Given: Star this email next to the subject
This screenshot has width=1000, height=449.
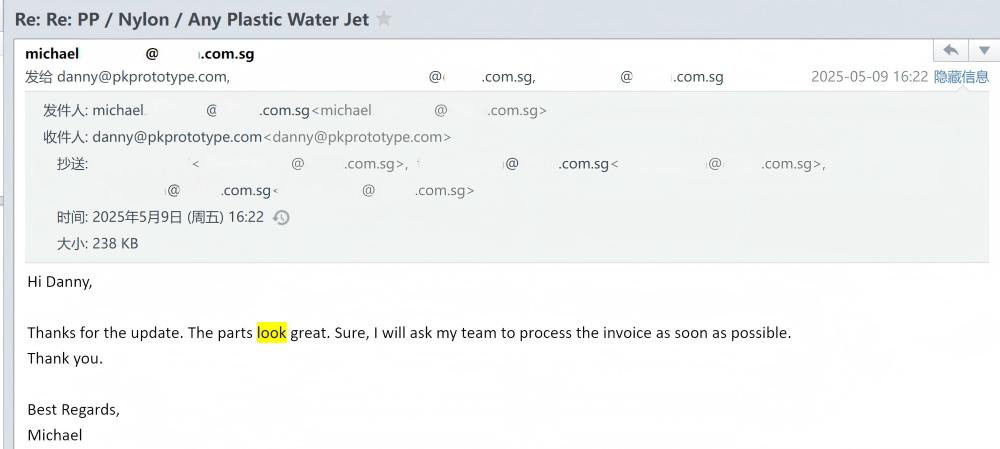Looking at the screenshot, I should 384,19.
